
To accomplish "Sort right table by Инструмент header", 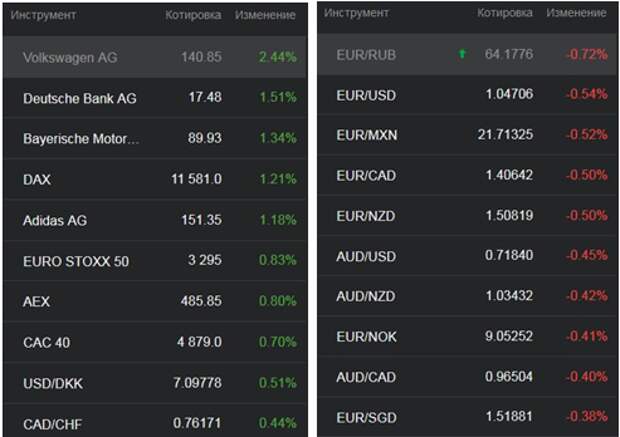I will tap(356, 13).
